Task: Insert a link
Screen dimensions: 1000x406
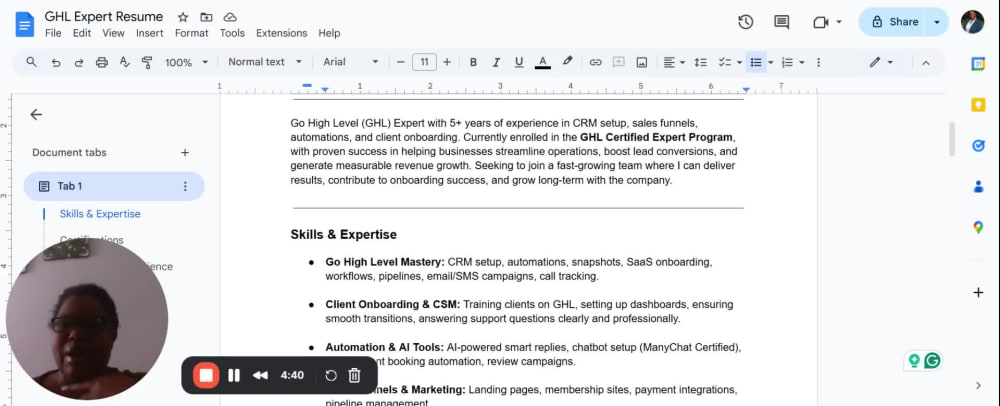Action: click(595, 62)
